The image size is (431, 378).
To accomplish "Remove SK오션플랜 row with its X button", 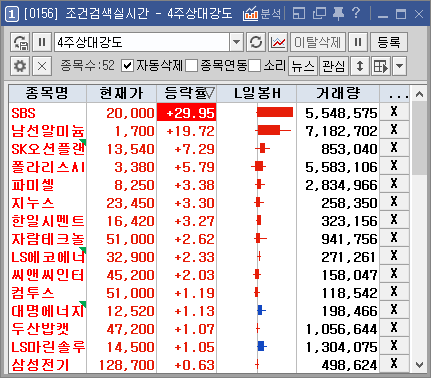I will pos(394,148).
